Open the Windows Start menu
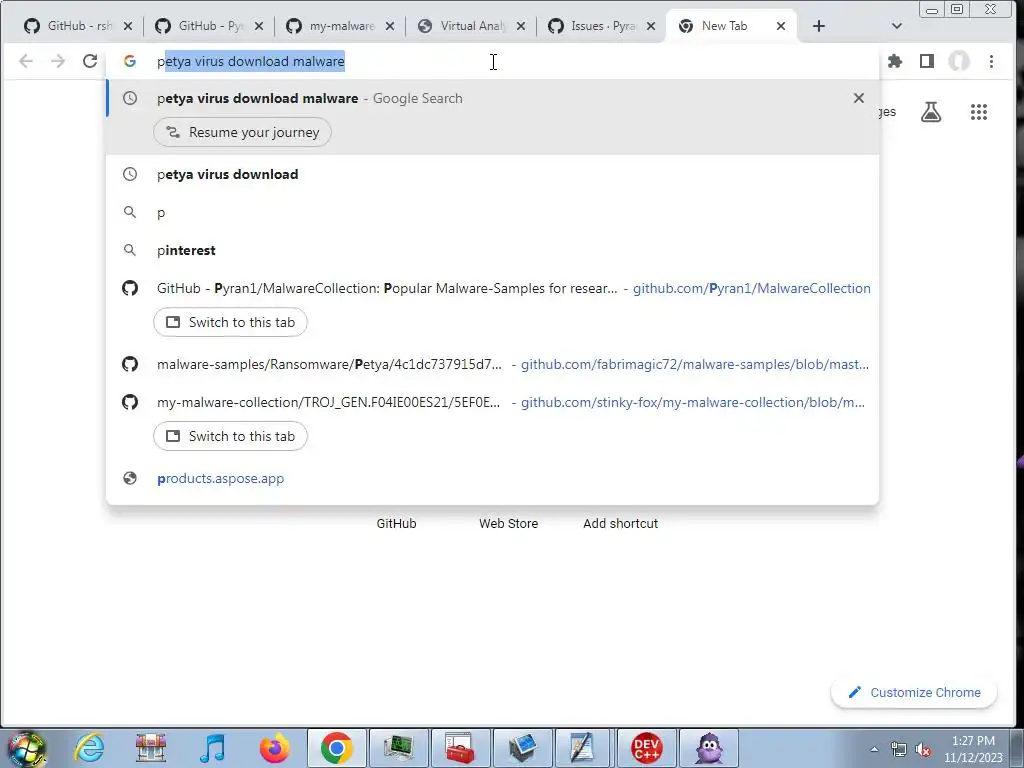The width and height of the screenshot is (1024, 768). pos(26,748)
